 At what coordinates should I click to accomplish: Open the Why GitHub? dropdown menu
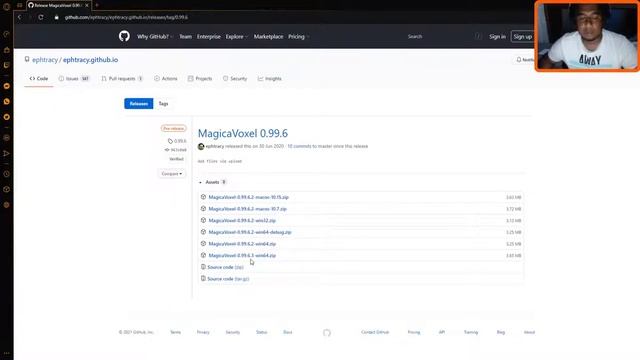(155, 37)
